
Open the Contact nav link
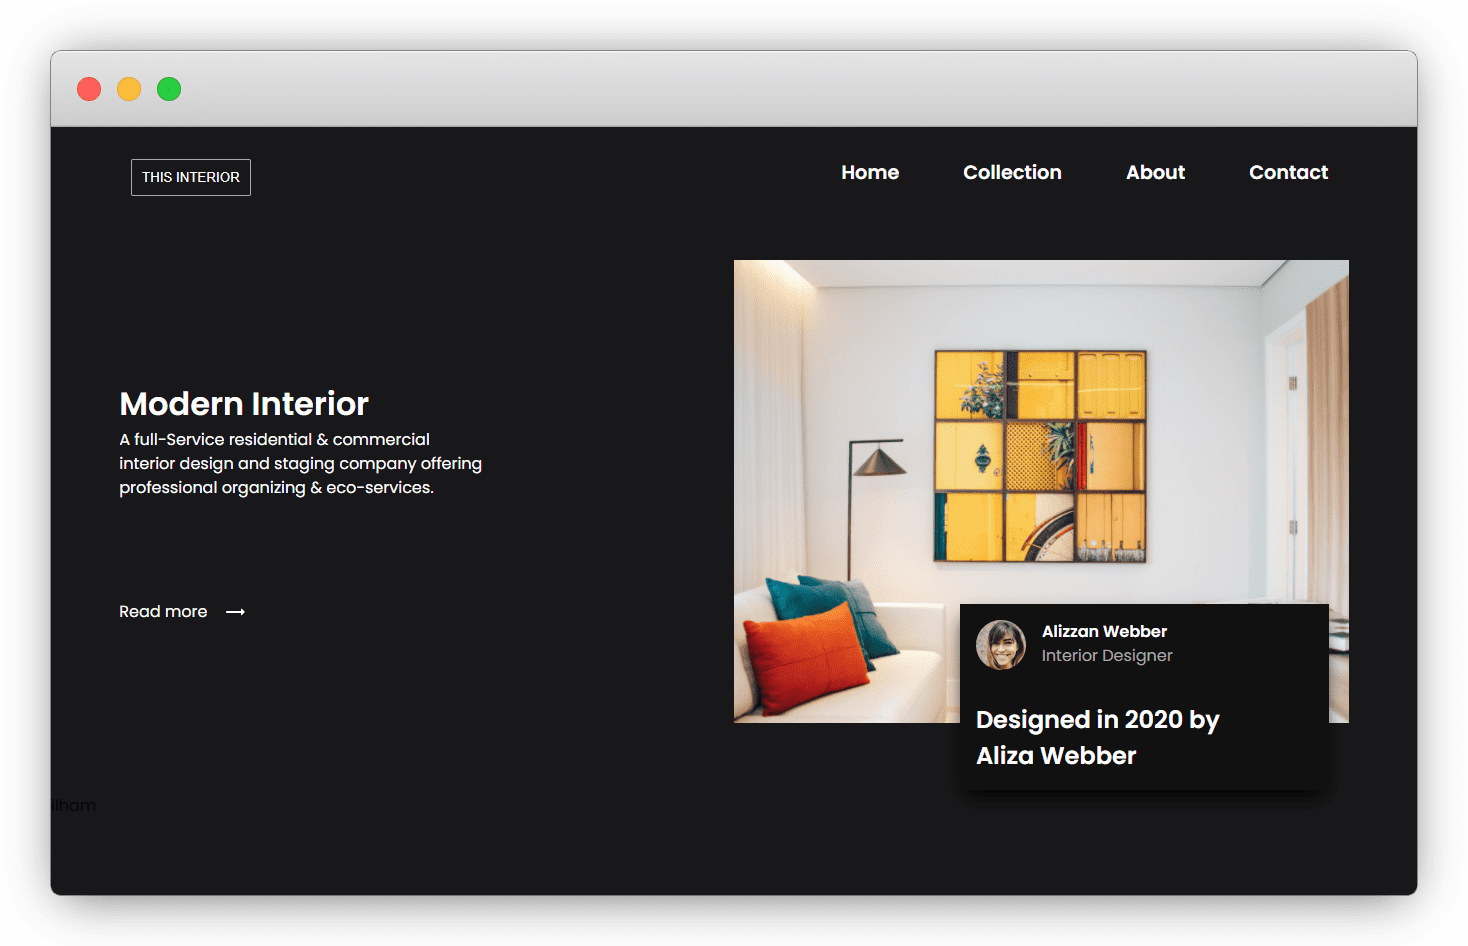click(x=1288, y=172)
